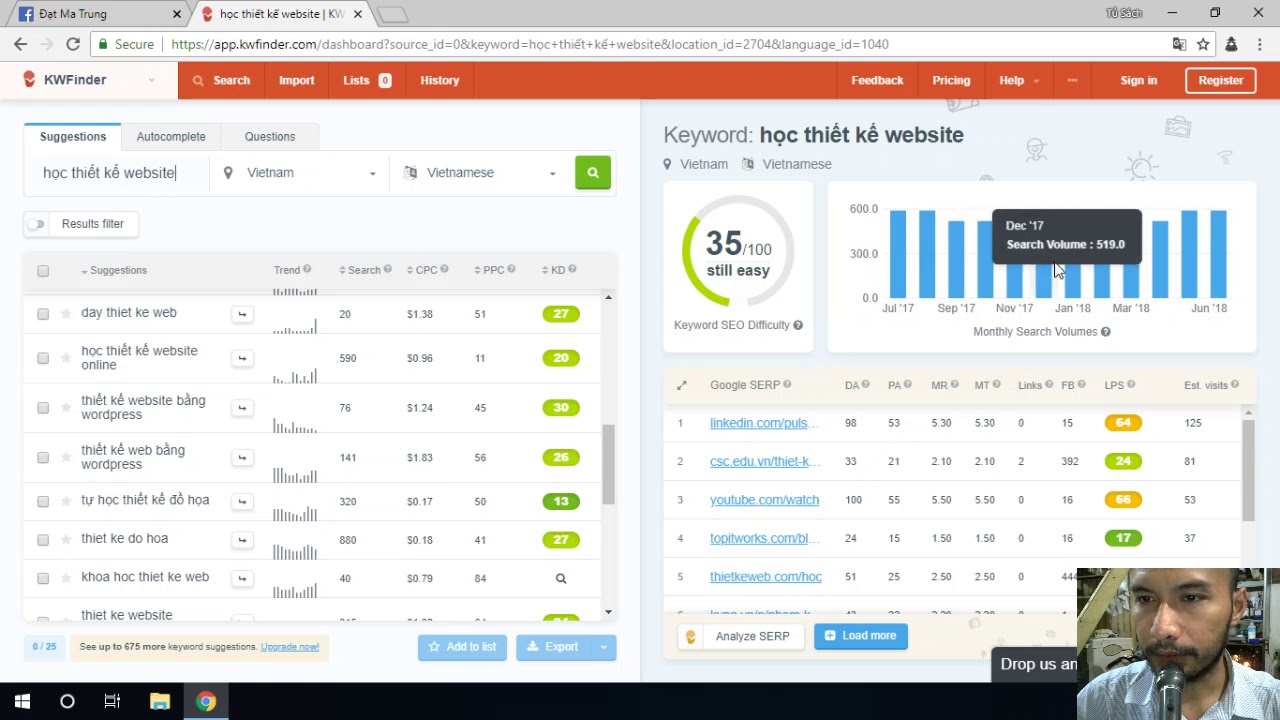
Task: Open CPC column help icon
Action: [x=444, y=270]
